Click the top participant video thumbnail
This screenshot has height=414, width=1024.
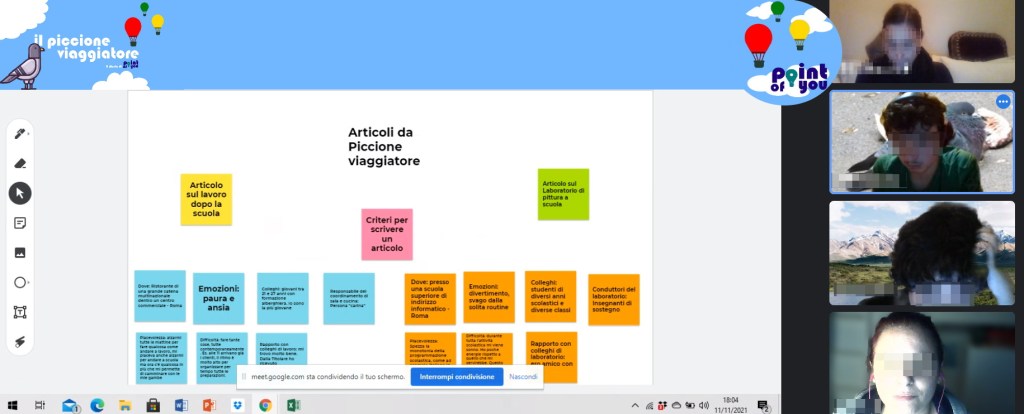[x=904, y=42]
